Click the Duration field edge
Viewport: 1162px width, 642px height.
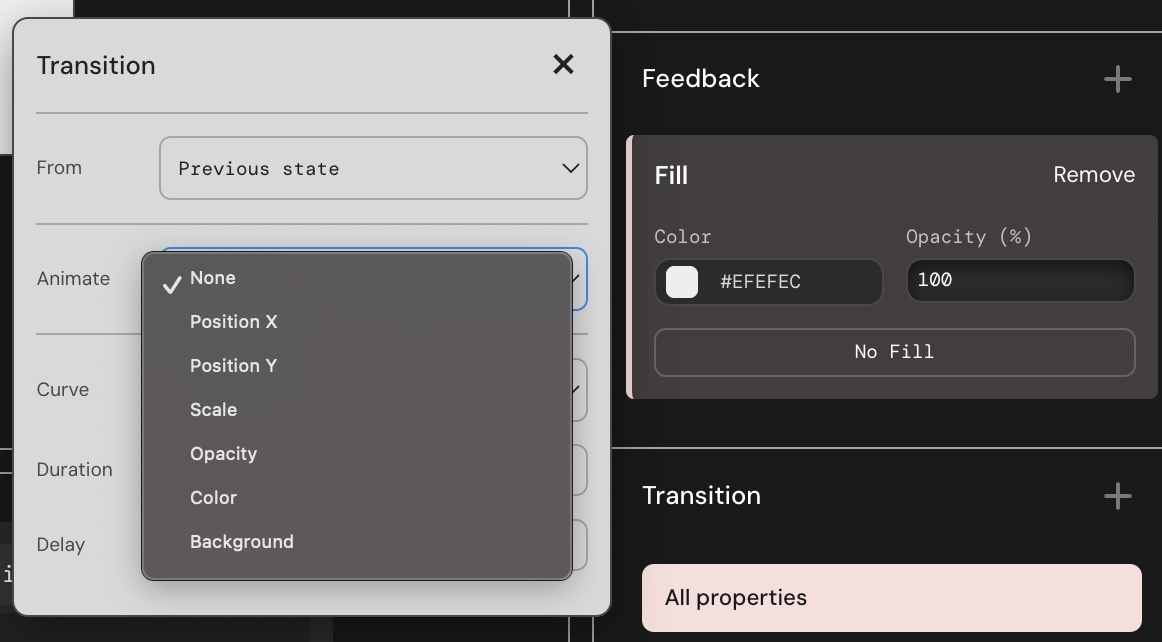(x=579, y=470)
